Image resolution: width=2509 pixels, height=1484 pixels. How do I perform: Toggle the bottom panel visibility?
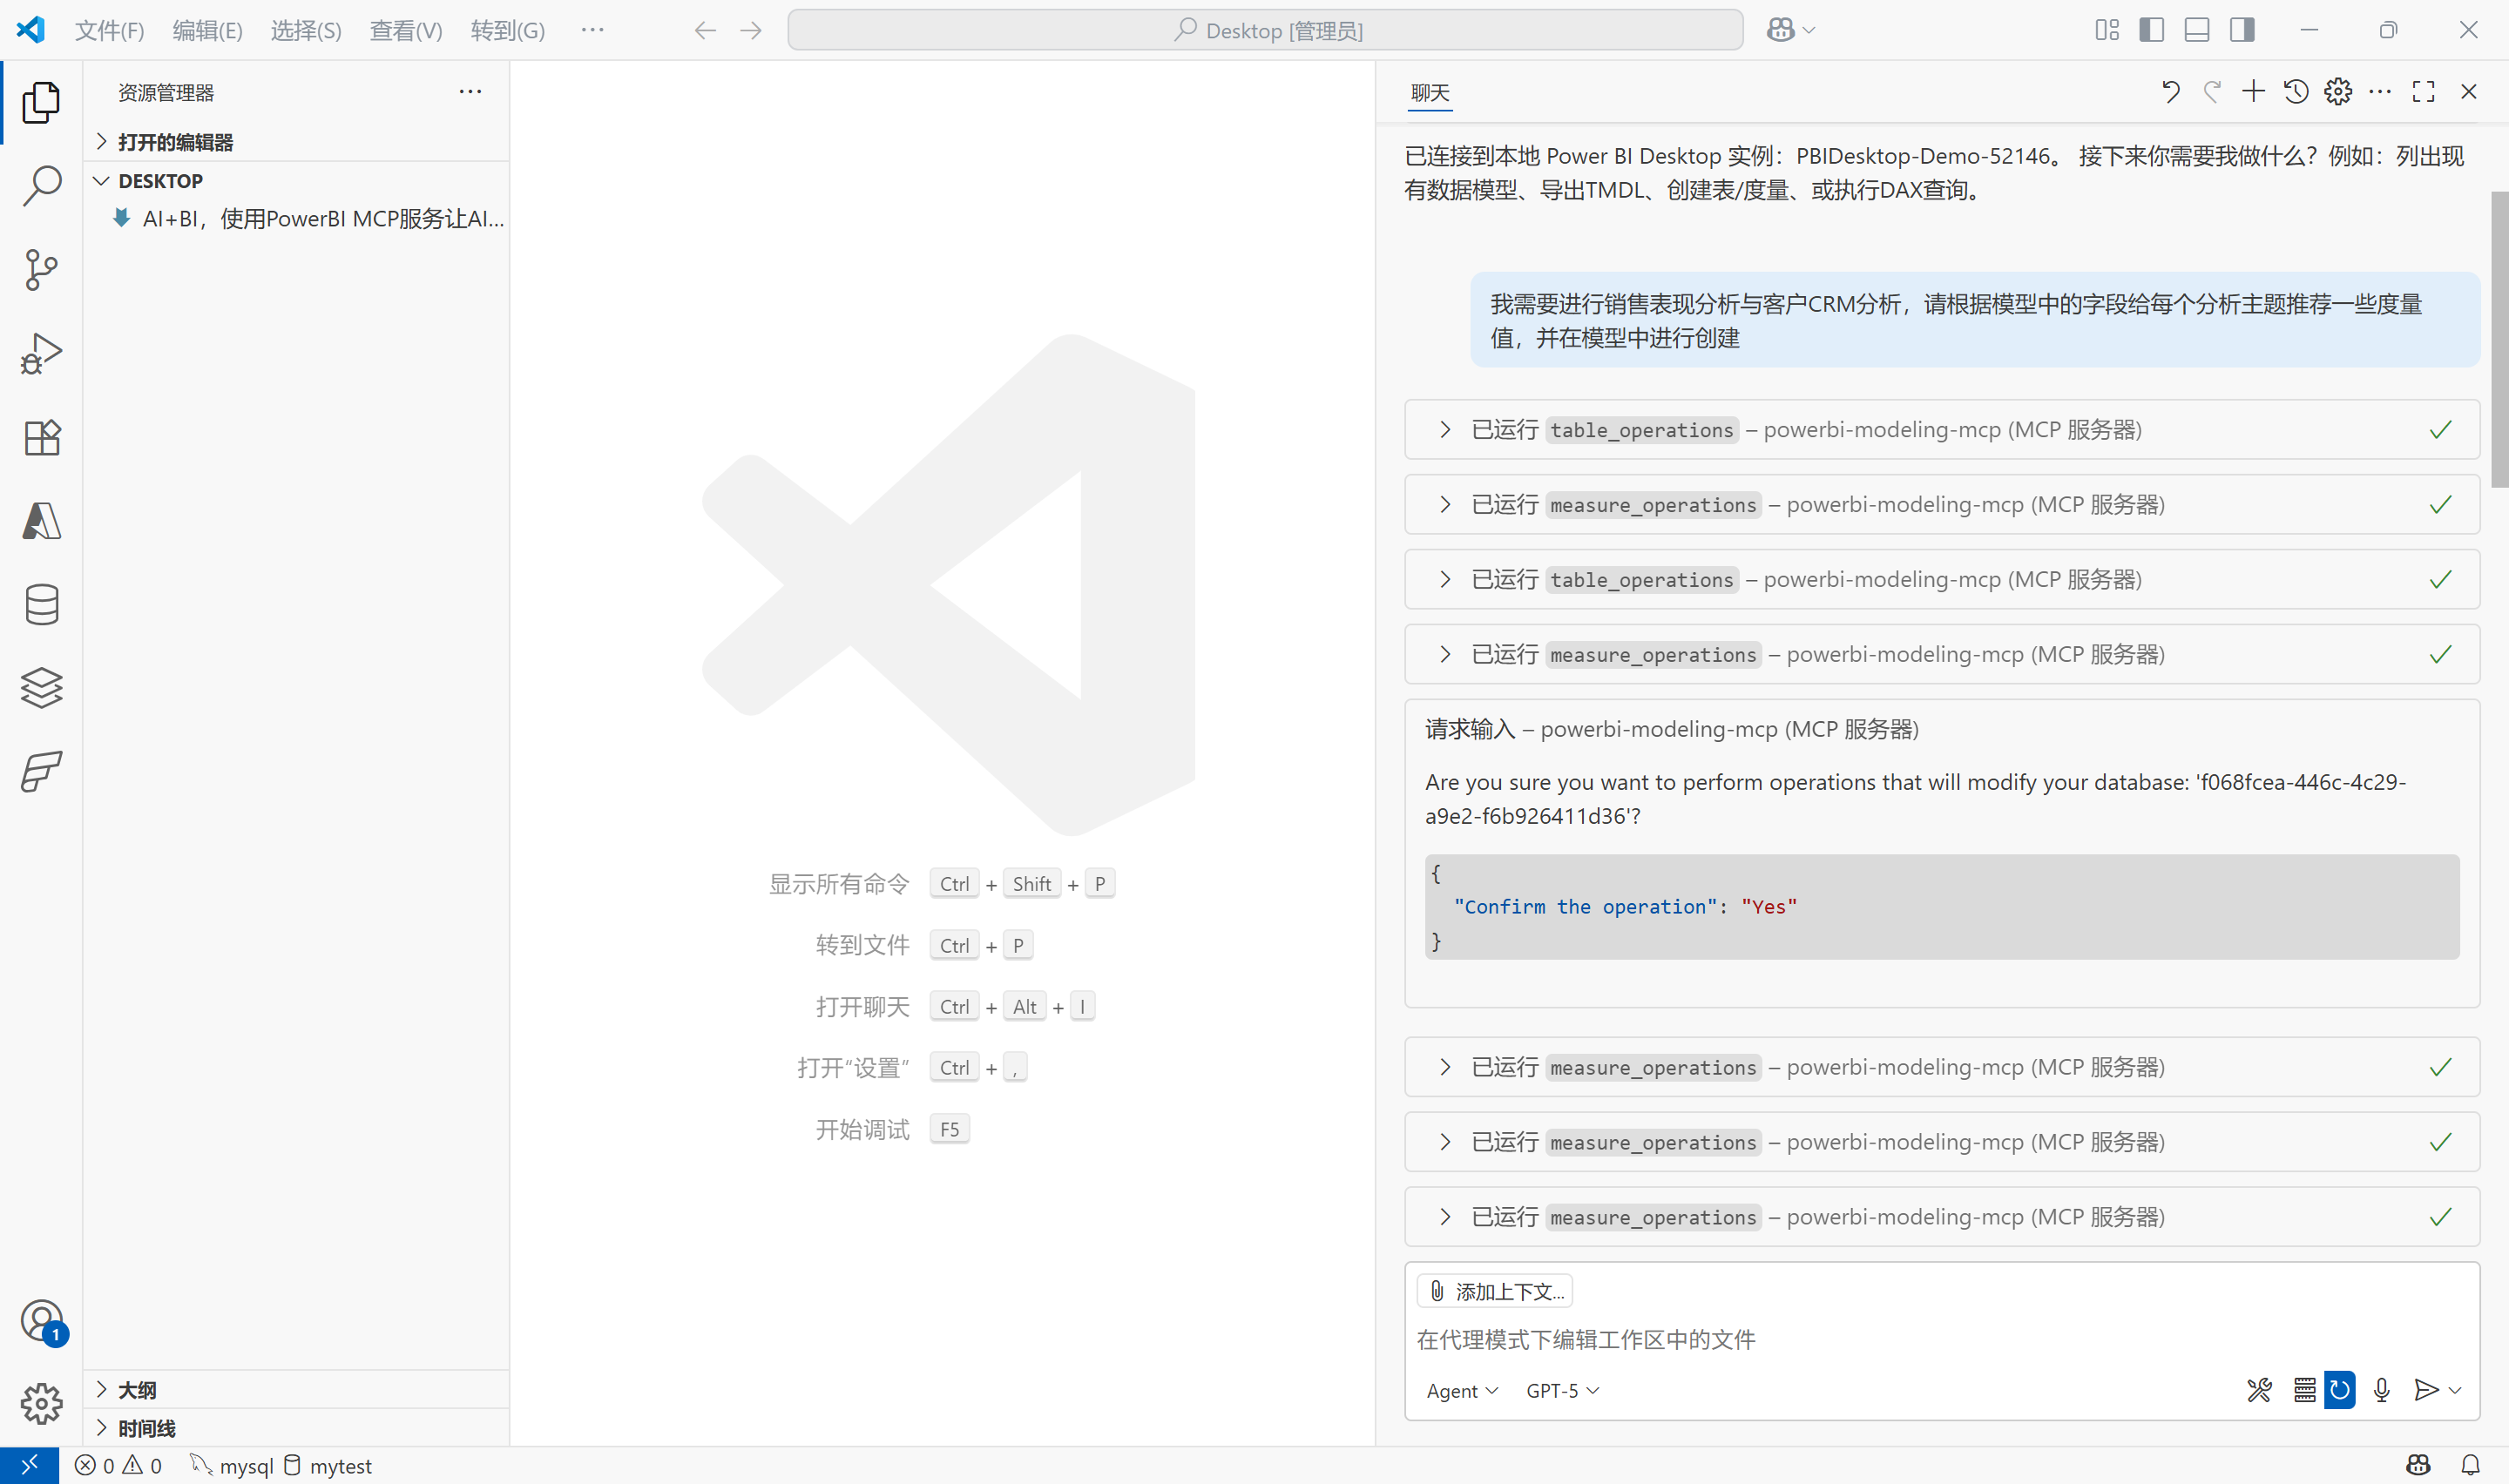[2197, 30]
